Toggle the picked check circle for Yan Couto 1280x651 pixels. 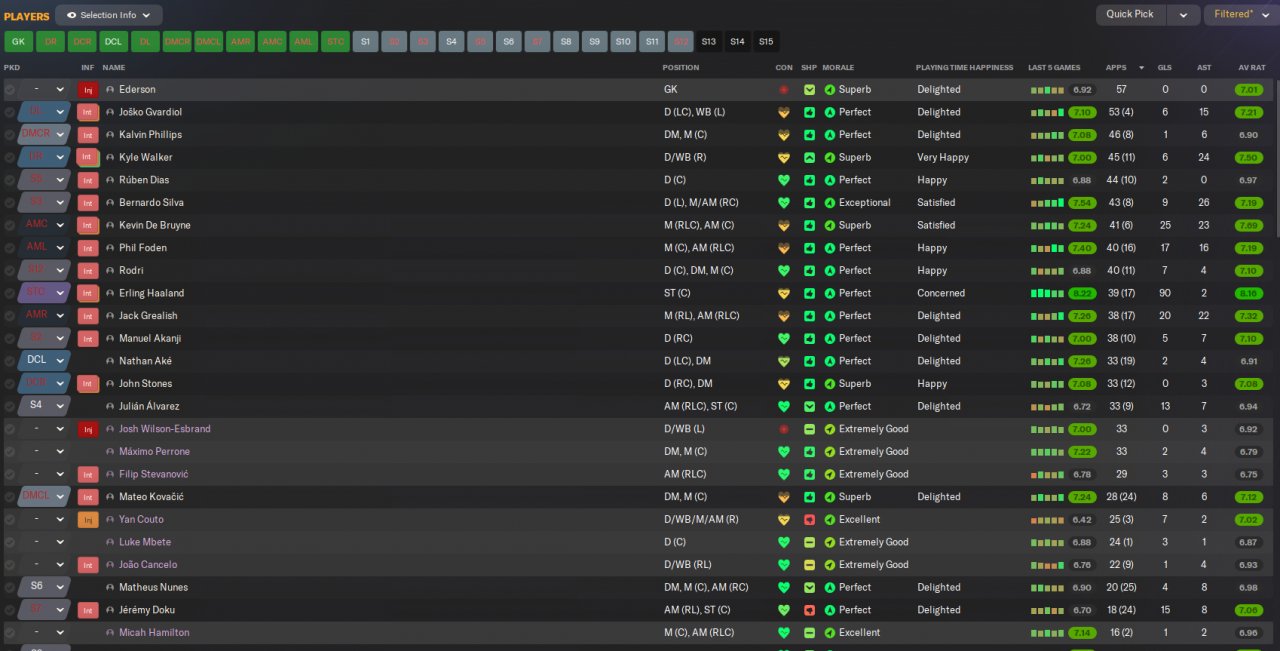point(10,520)
